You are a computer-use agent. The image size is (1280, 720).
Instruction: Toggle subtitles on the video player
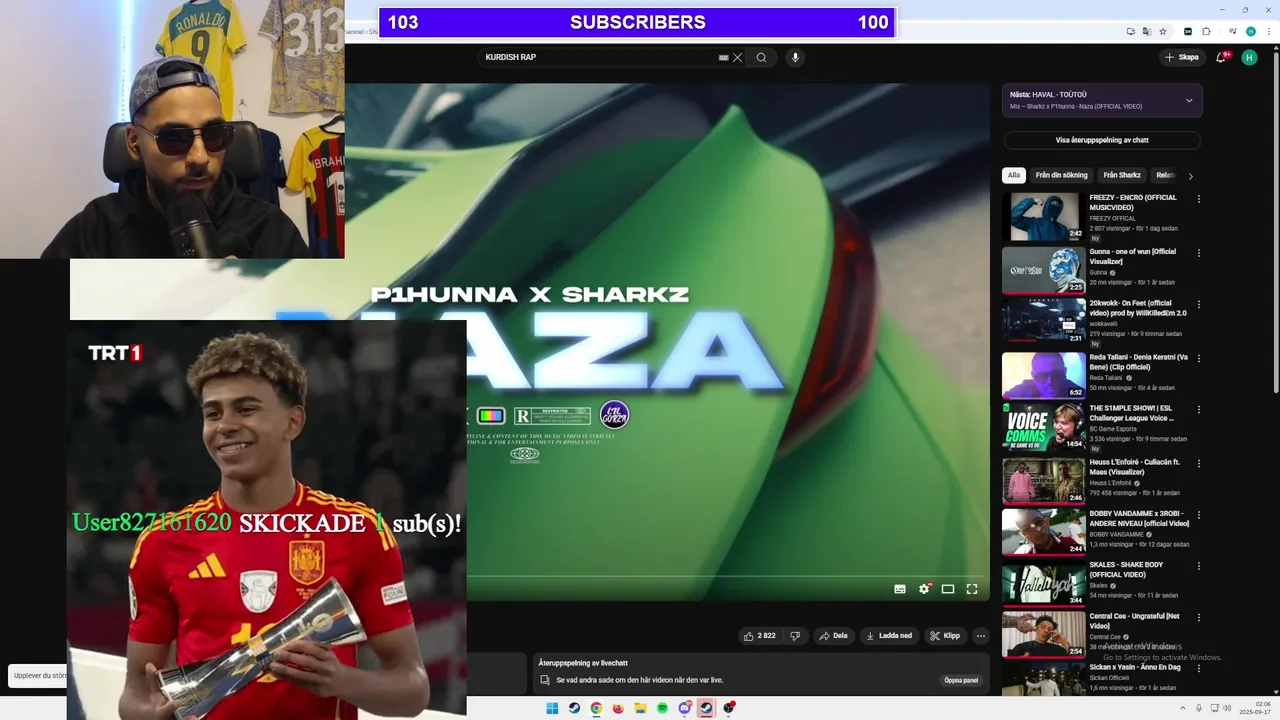(x=900, y=589)
